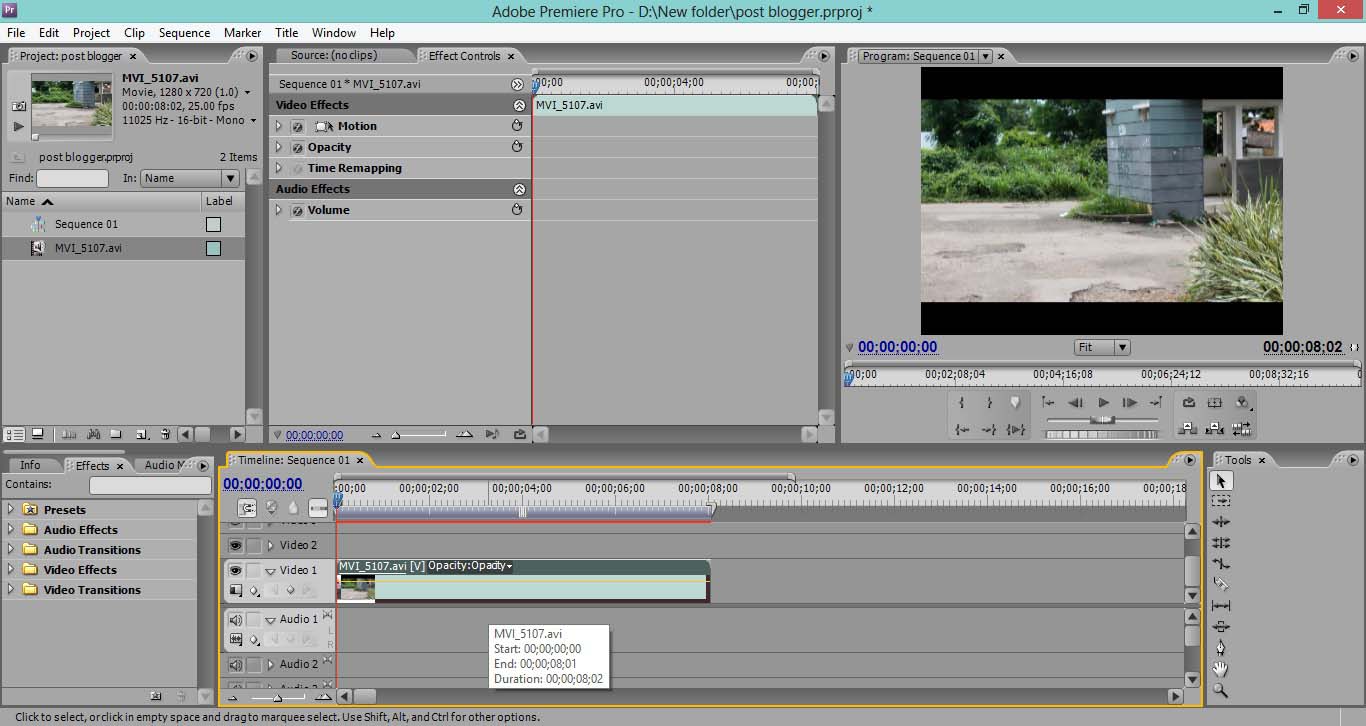
Task: Reset the Motion effect
Action: pyautogui.click(x=517, y=126)
